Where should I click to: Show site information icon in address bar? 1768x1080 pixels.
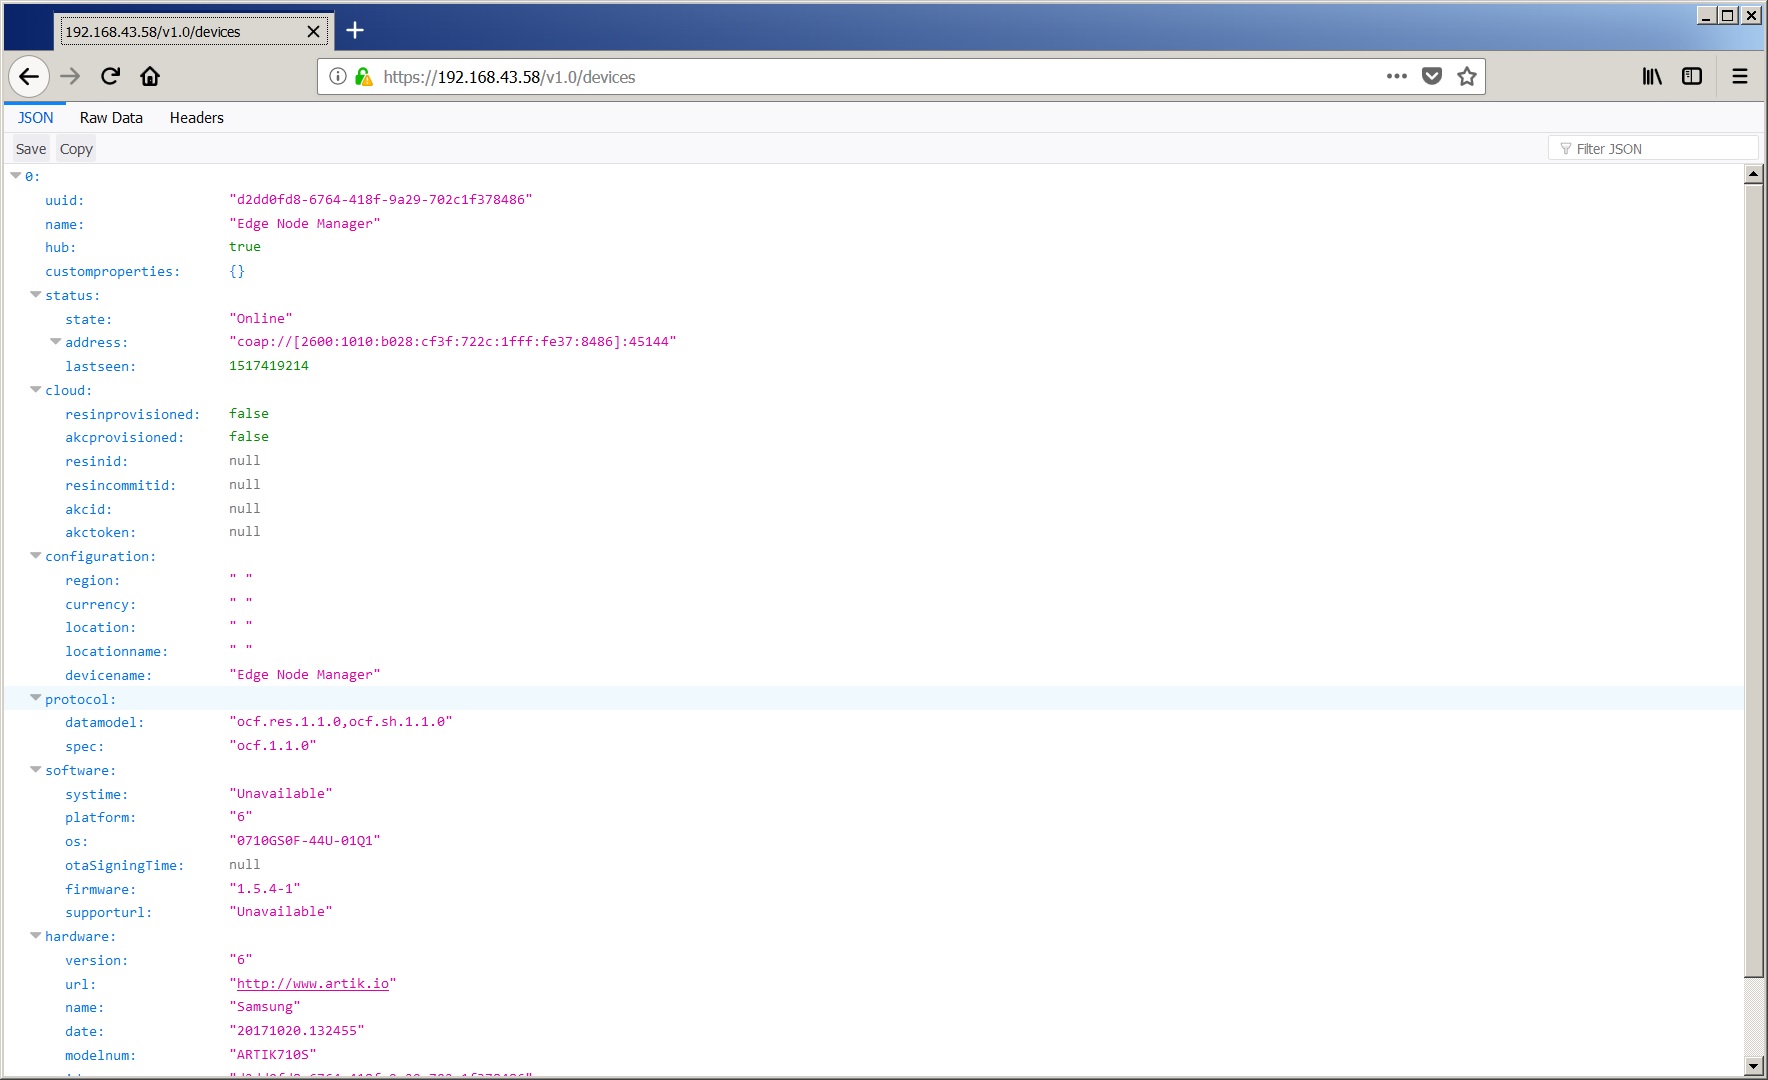(338, 76)
